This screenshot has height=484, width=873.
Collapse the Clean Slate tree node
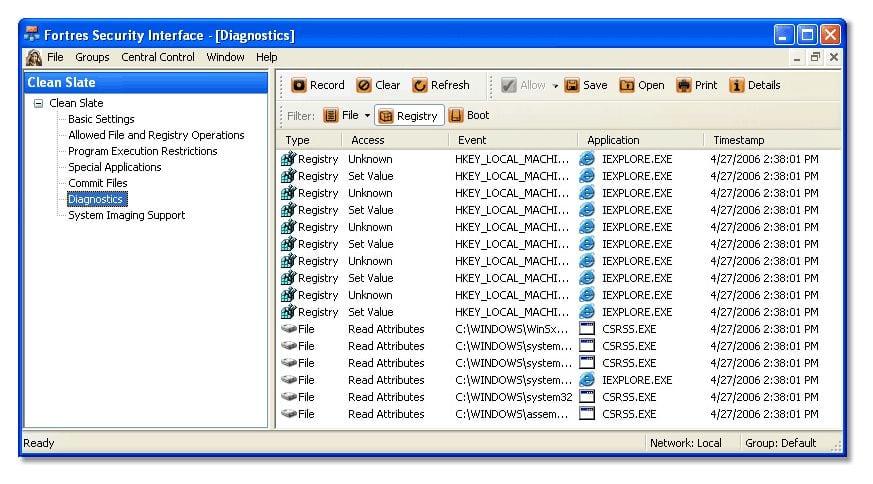click(x=38, y=103)
